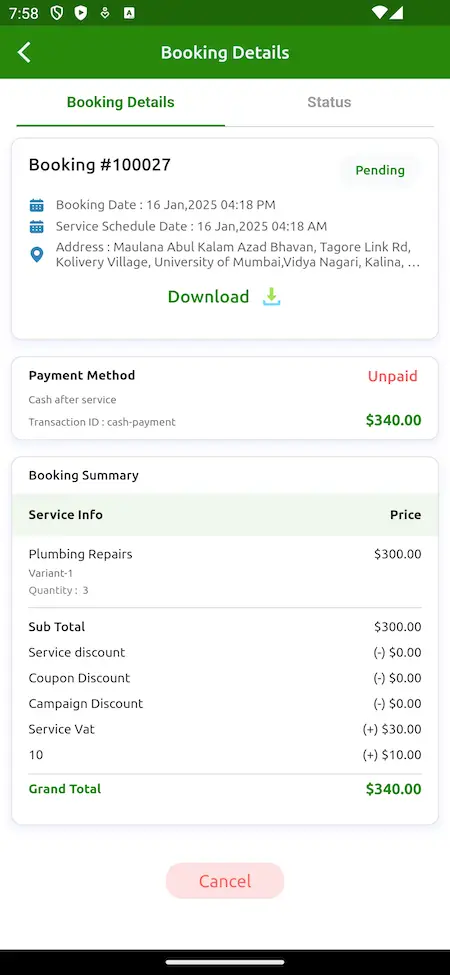Screen dimensions: 450x975
Task: Tap the back arrow in the header
Action: point(24,52)
